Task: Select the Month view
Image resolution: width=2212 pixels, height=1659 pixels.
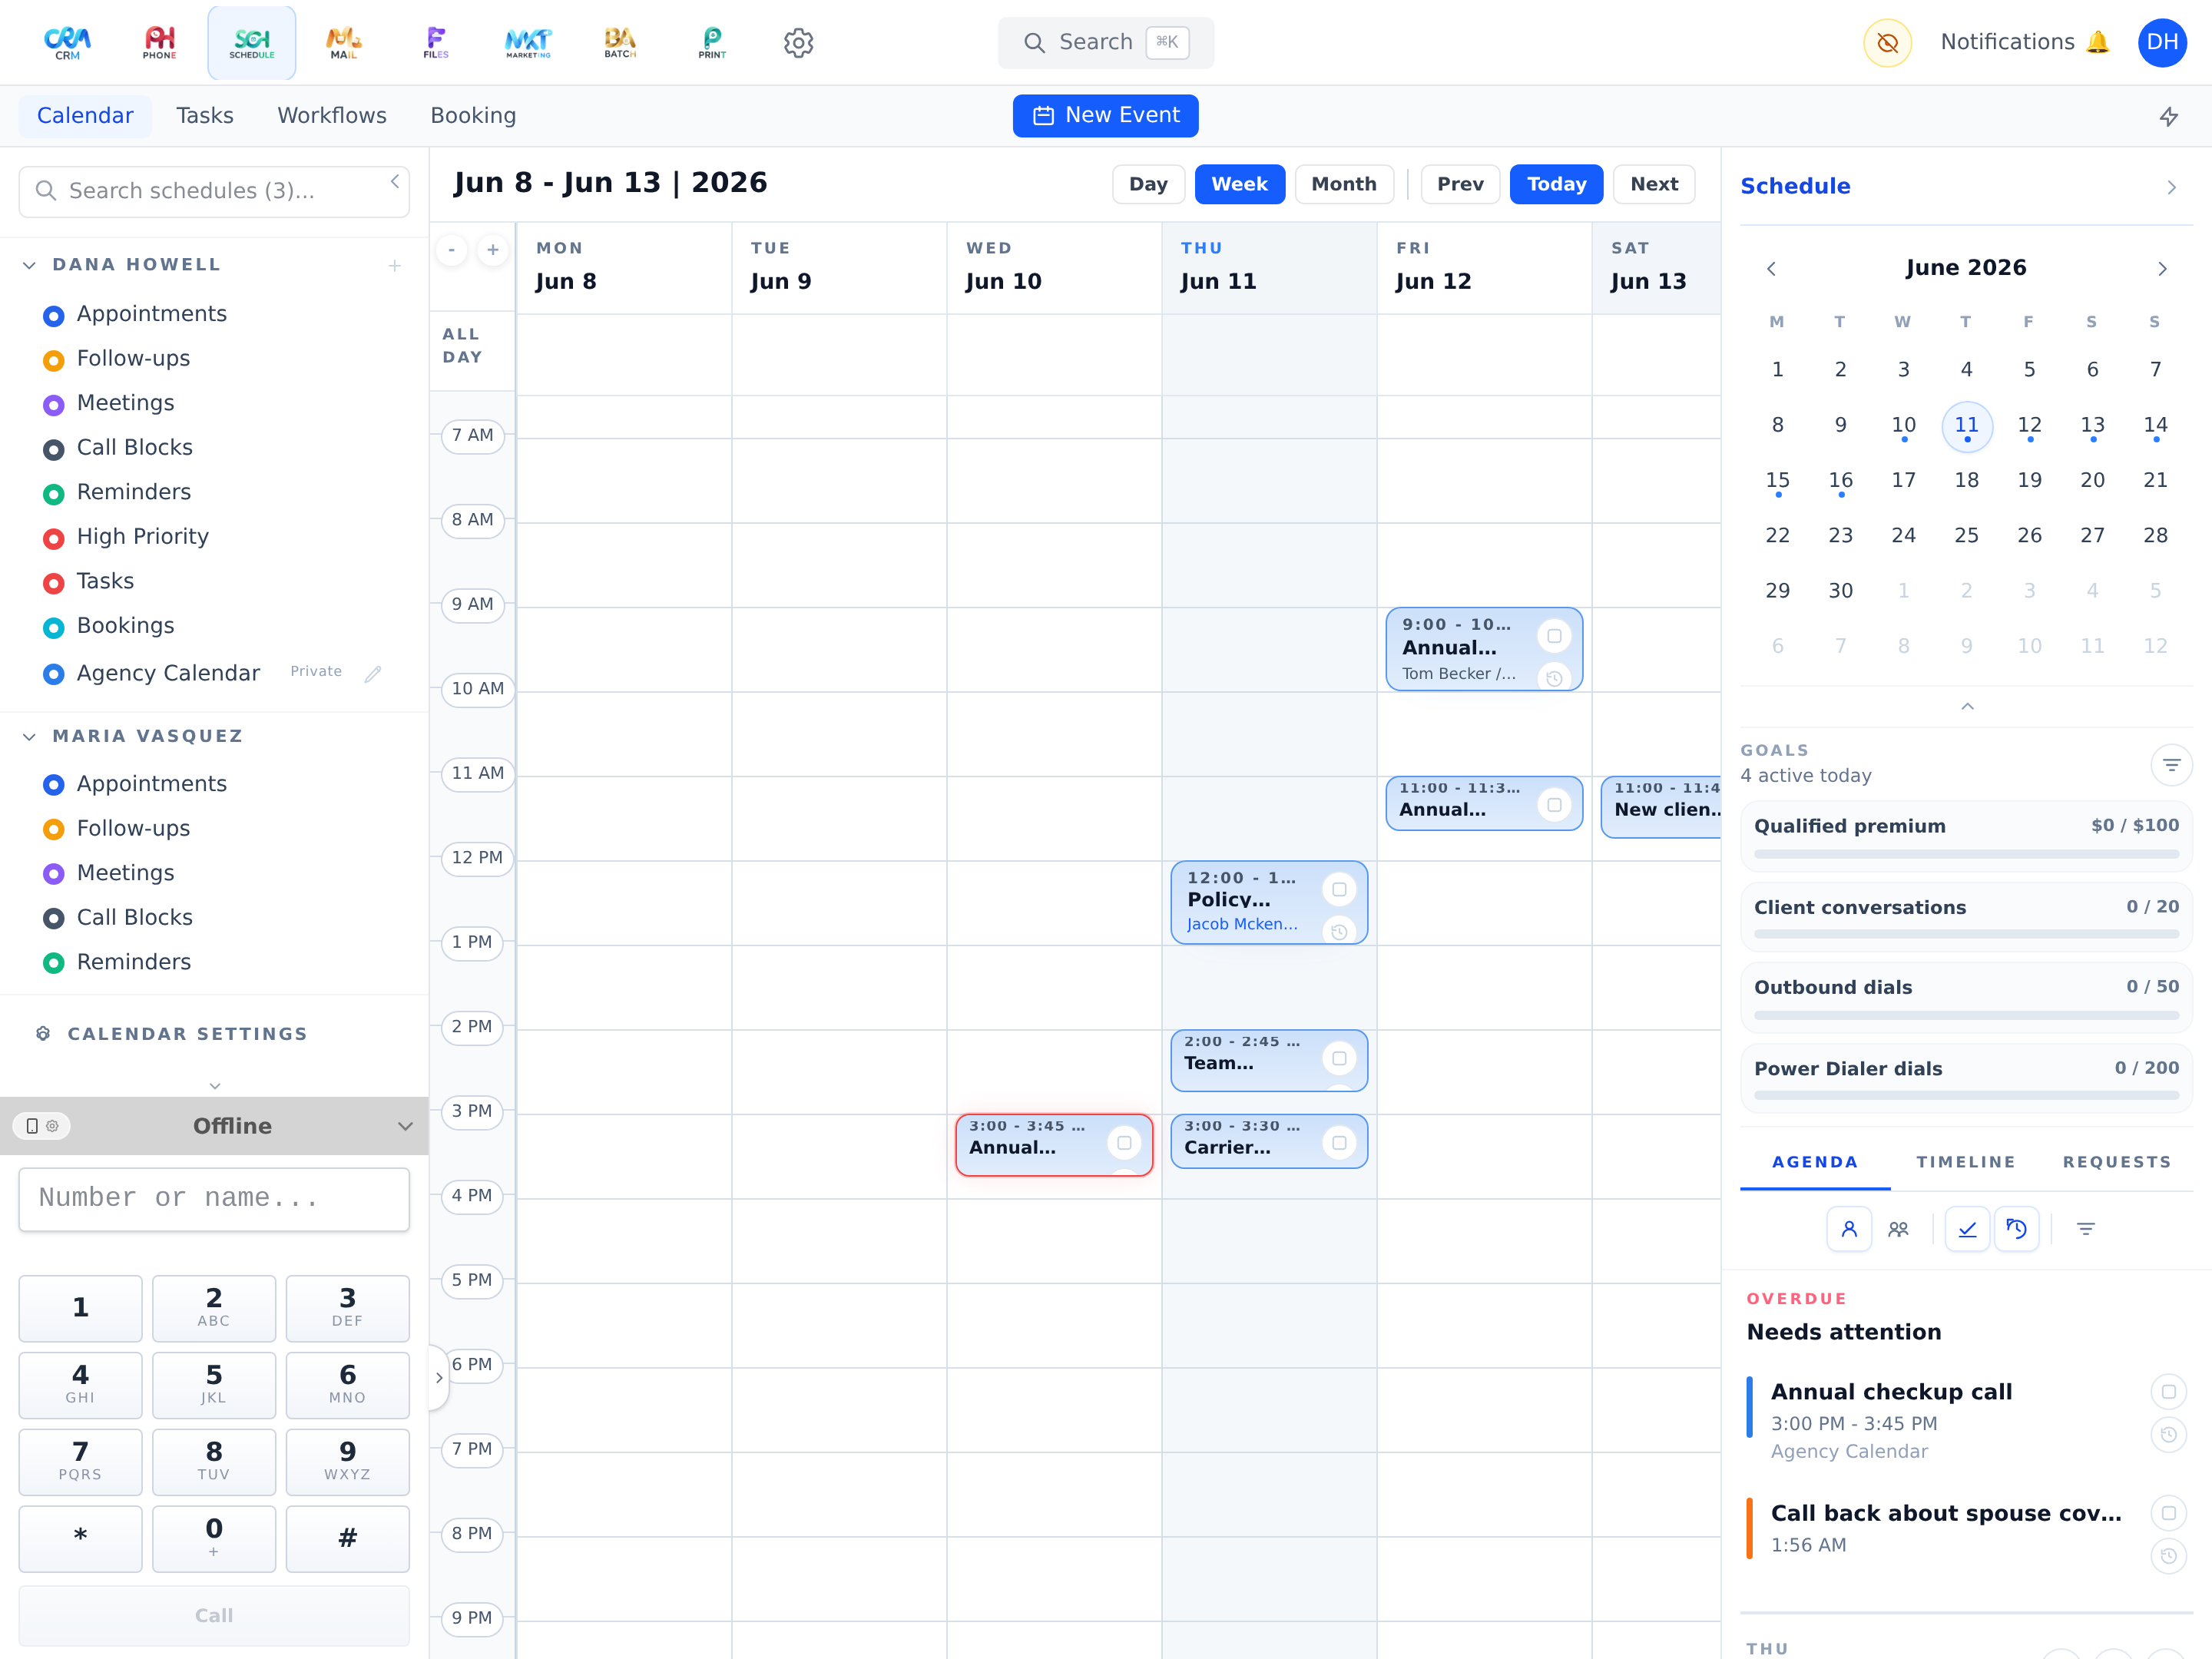Action: (1343, 184)
